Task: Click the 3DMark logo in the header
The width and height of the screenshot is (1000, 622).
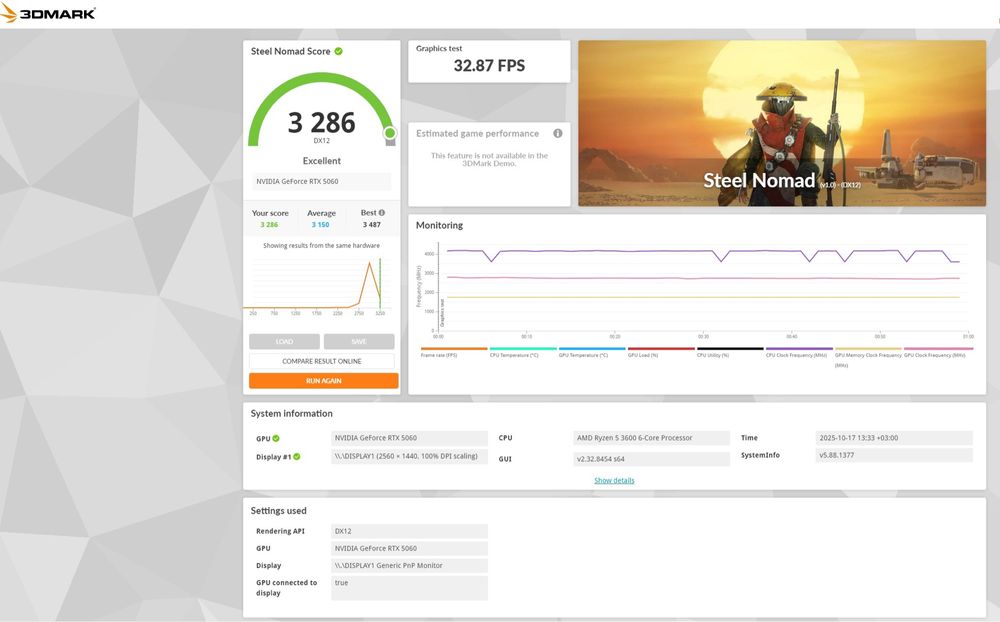Action: [x=48, y=13]
